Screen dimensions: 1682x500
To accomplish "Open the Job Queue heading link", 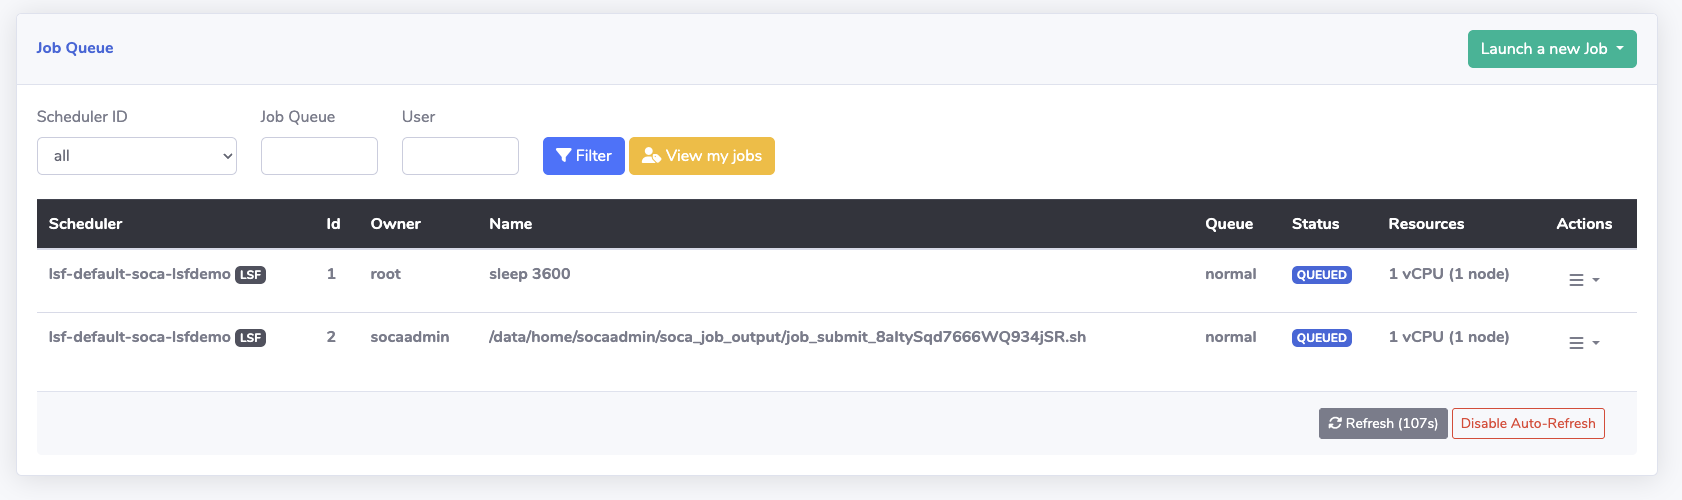I will coord(75,48).
